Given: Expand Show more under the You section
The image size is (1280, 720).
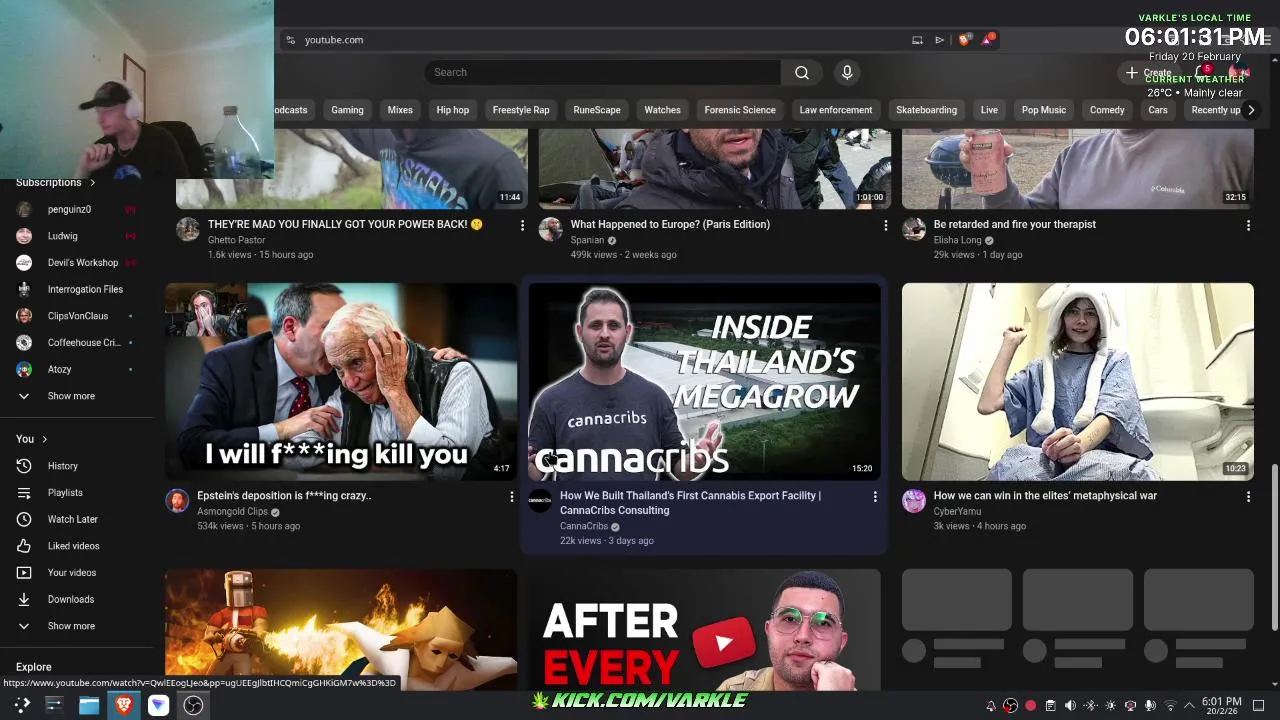Looking at the screenshot, I should click(75, 626).
